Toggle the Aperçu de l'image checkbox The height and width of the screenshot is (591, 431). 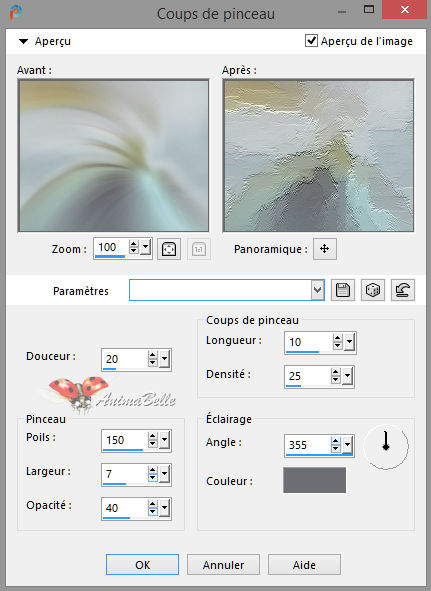311,40
